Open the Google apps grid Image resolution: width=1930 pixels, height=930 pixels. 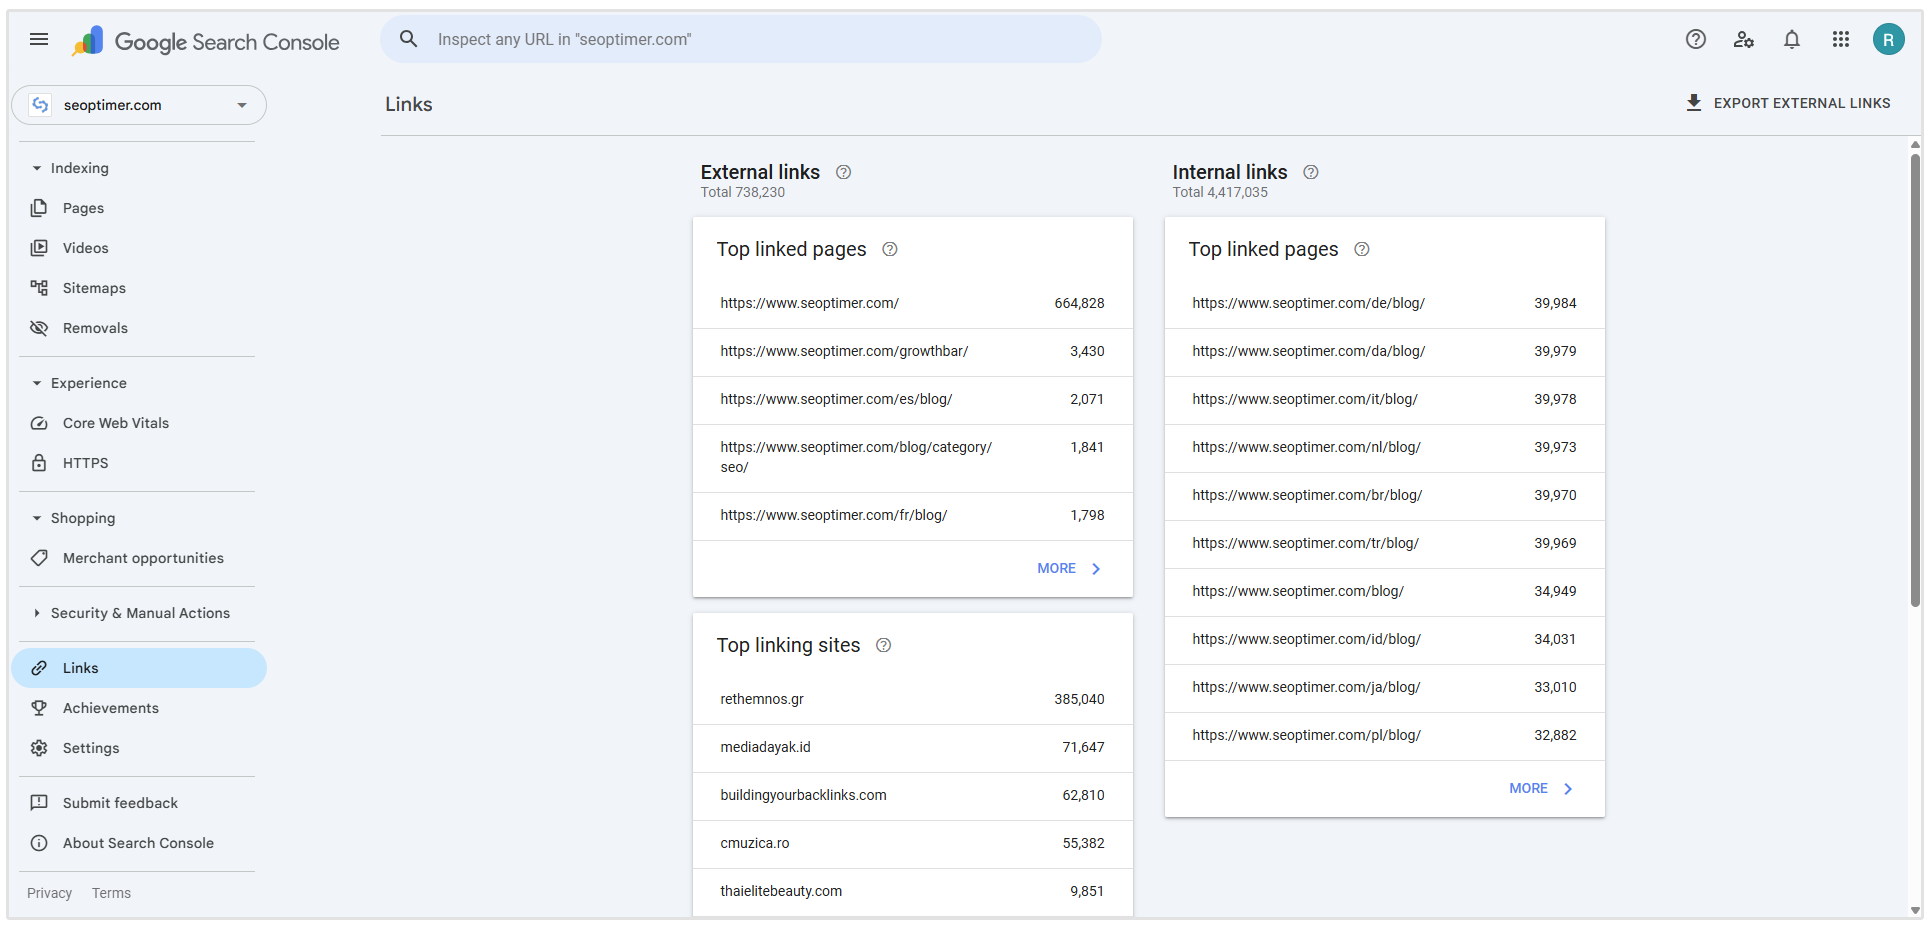1841,39
